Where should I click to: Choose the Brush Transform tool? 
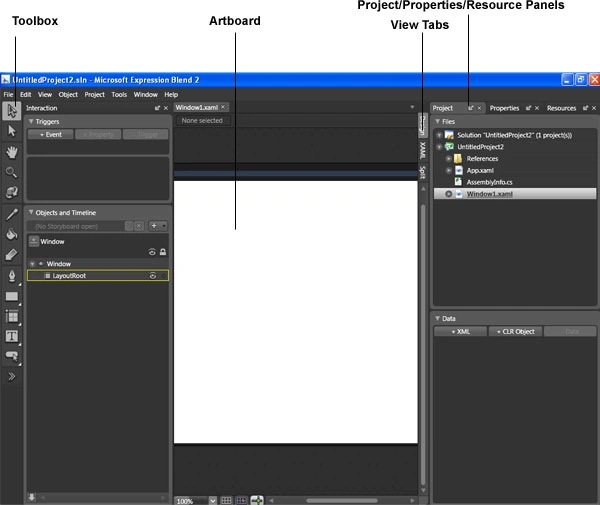pyautogui.click(x=11, y=254)
